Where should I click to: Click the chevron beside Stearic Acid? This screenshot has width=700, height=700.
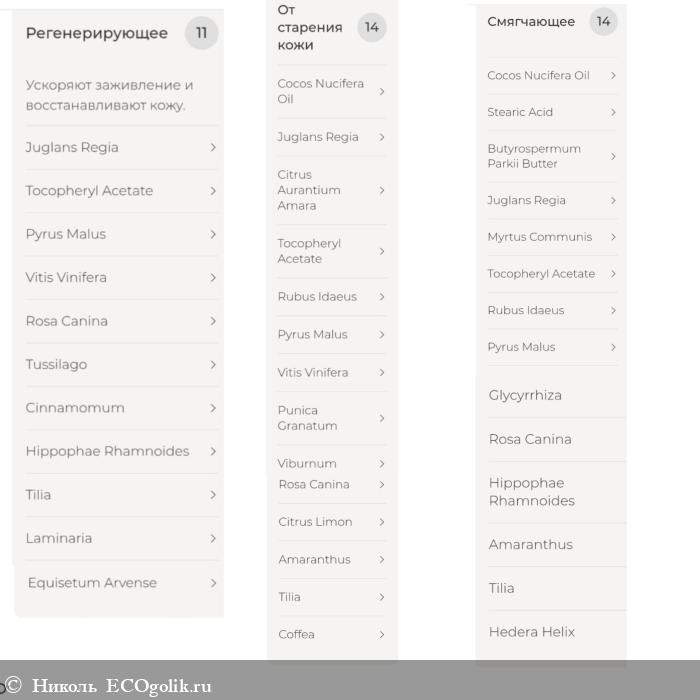[x=613, y=112]
